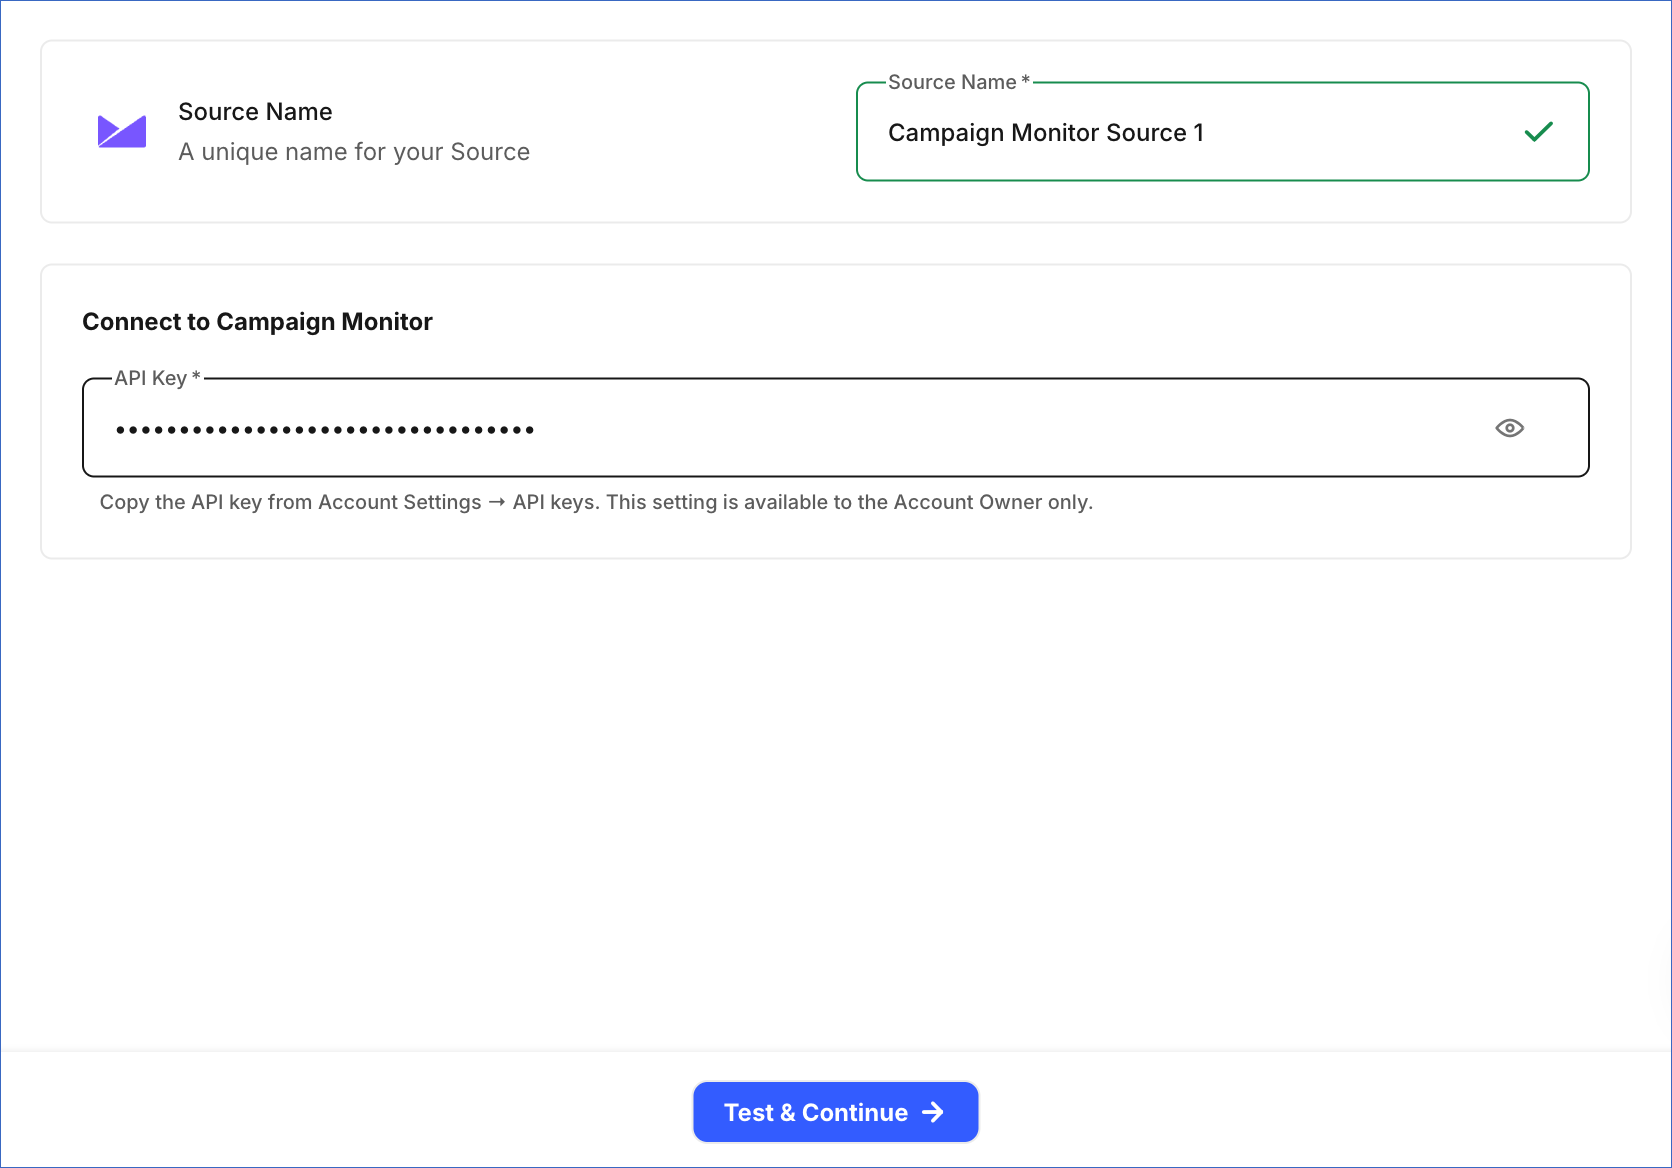Focus the API Key password field
The image size is (1672, 1168).
[x=835, y=428]
